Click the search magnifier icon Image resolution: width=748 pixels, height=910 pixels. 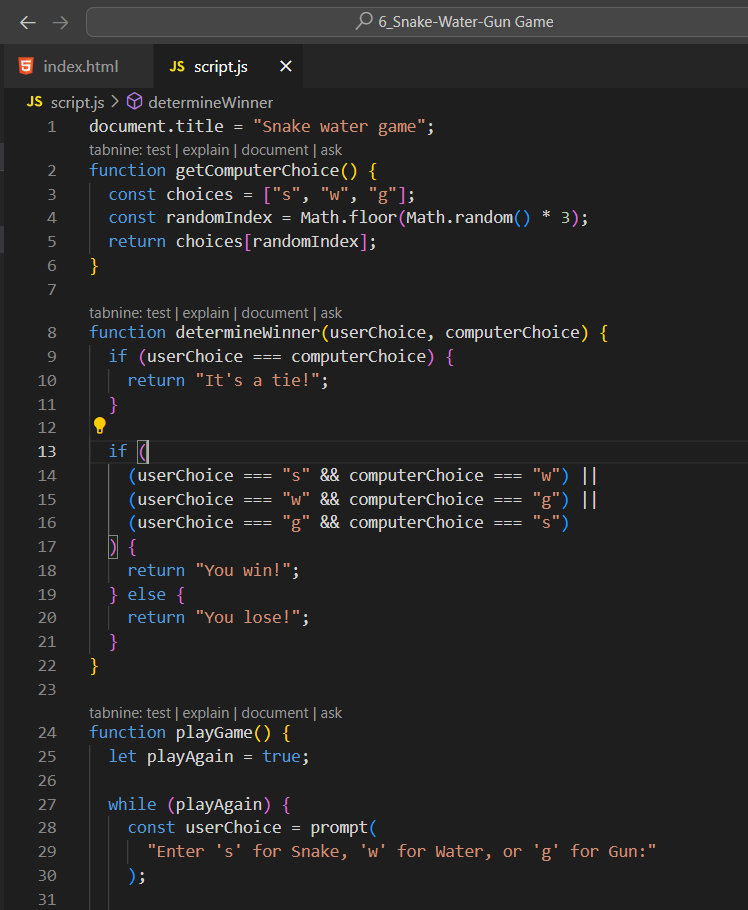tap(364, 21)
